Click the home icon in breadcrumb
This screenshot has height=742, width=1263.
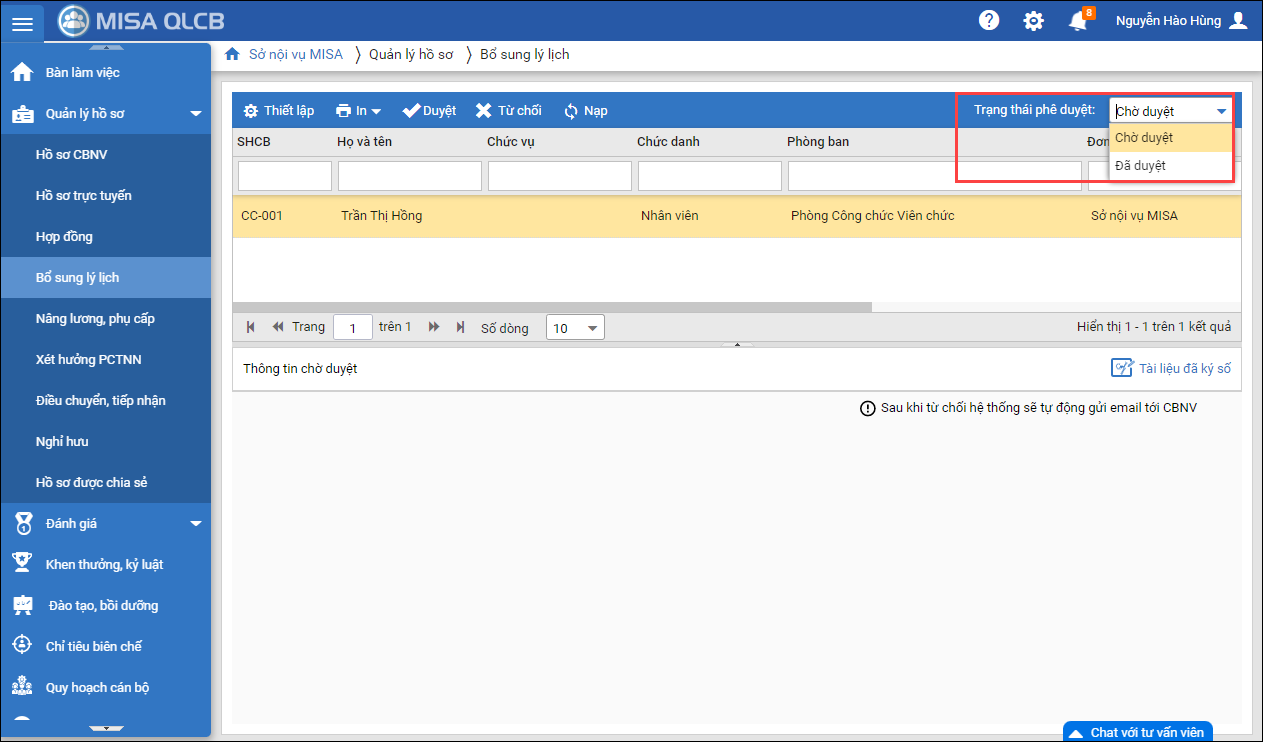click(x=232, y=54)
